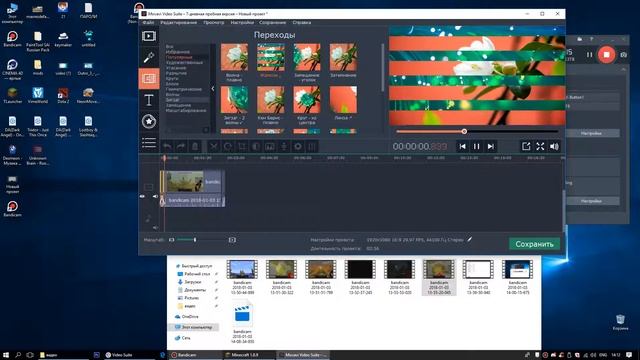Open the Сохранение menu

(272, 22)
